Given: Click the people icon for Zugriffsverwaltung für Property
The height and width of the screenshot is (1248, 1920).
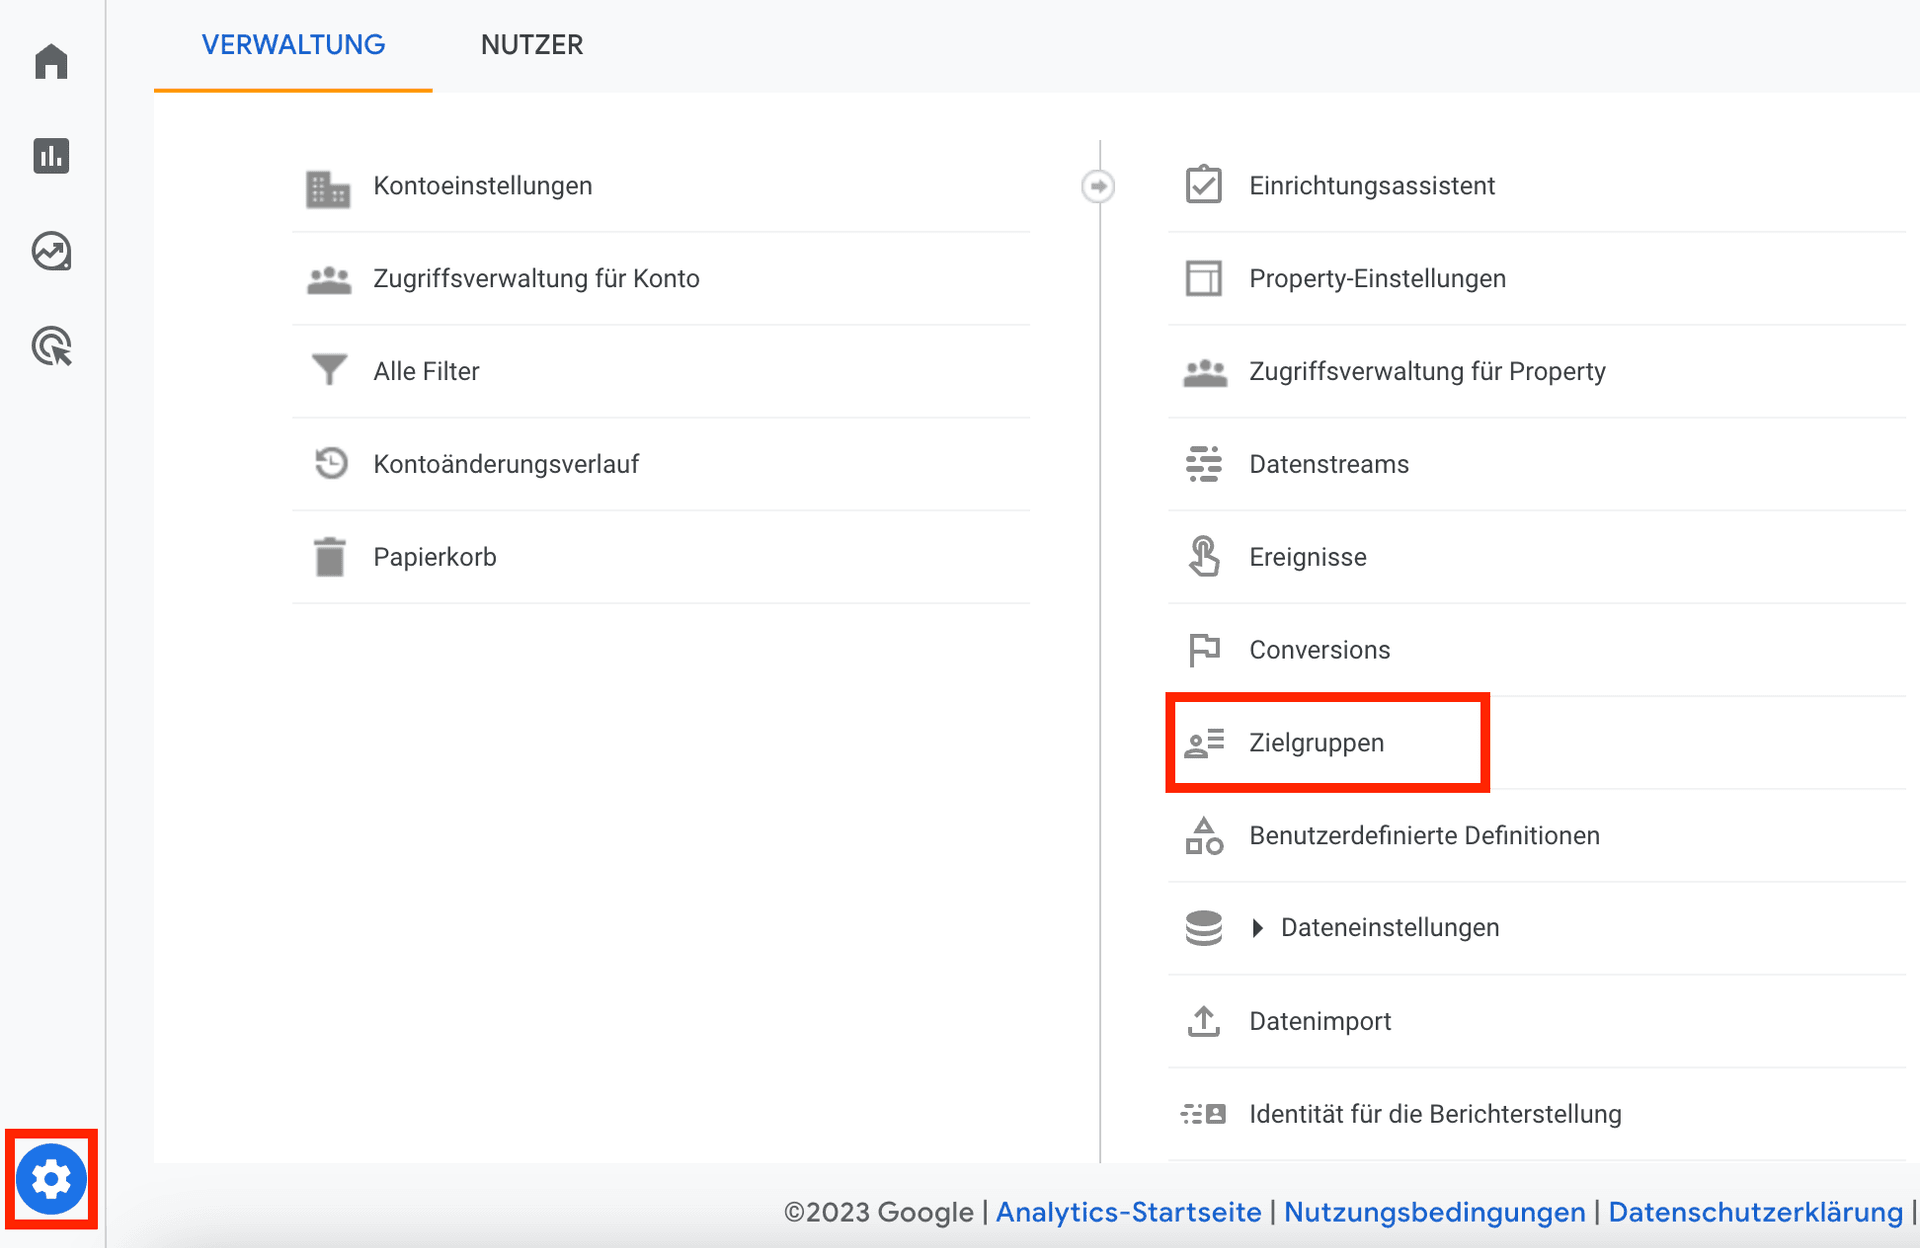Looking at the screenshot, I should [1205, 372].
